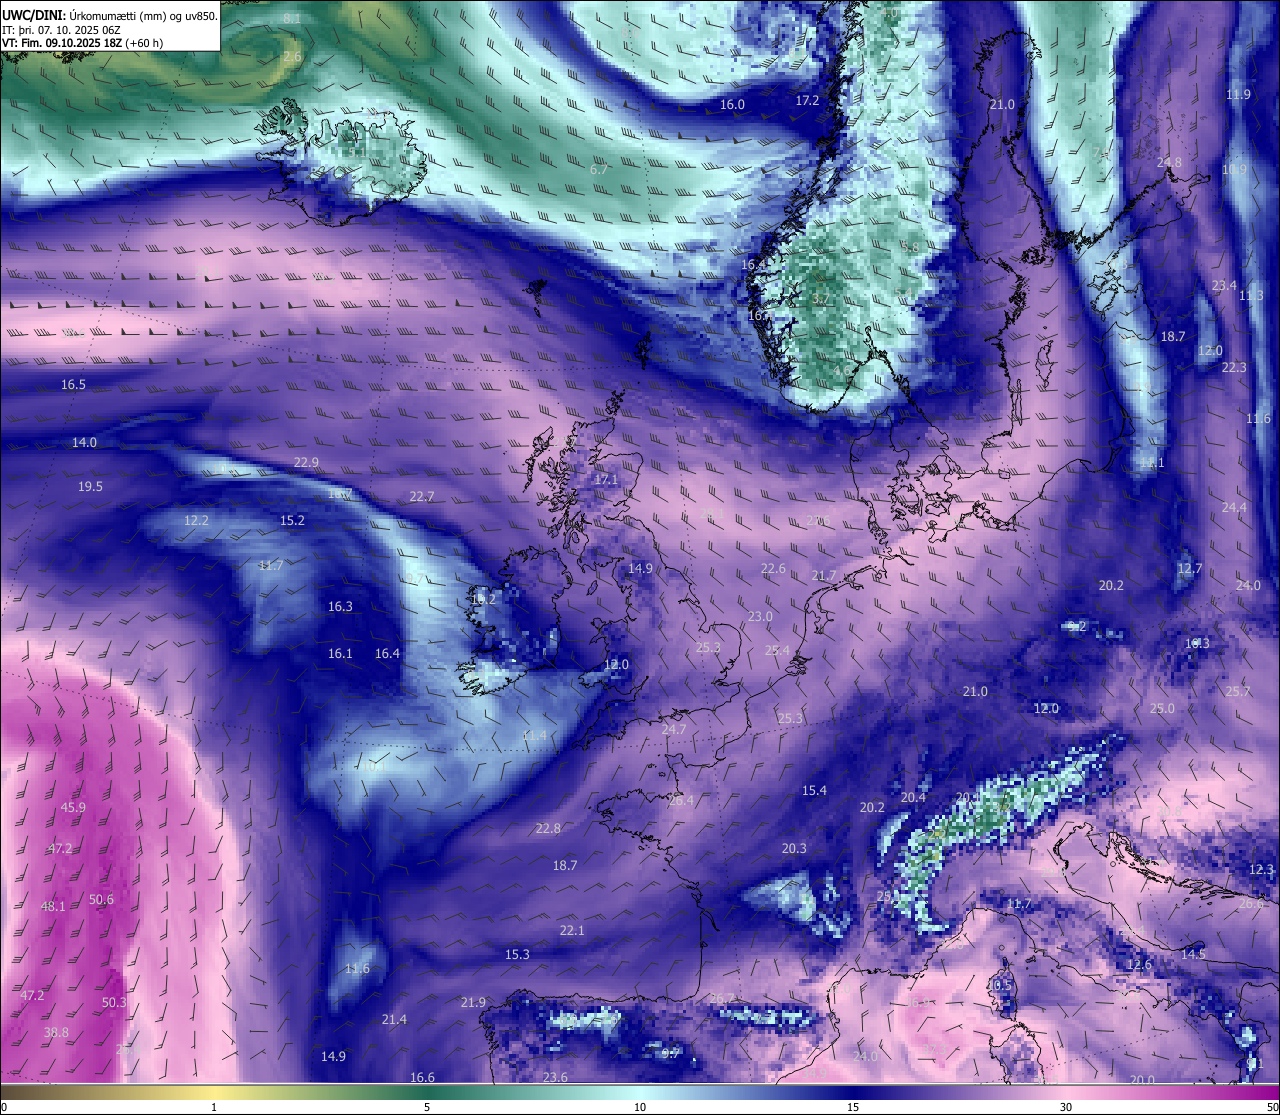
Task: Click the 24.7 value label
Action: coord(674,730)
